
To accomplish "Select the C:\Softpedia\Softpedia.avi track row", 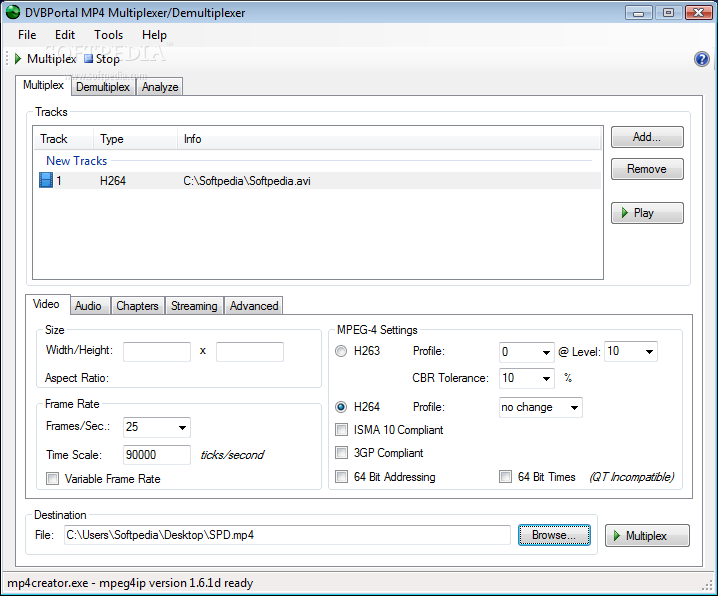I will (318, 181).
